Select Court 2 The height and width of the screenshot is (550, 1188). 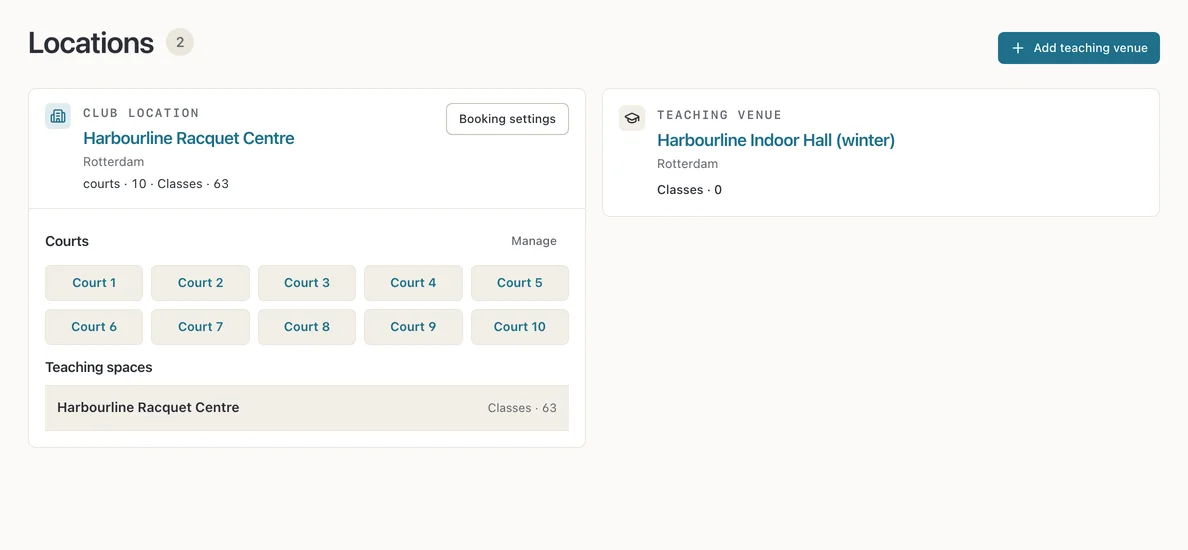tap(200, 283)
